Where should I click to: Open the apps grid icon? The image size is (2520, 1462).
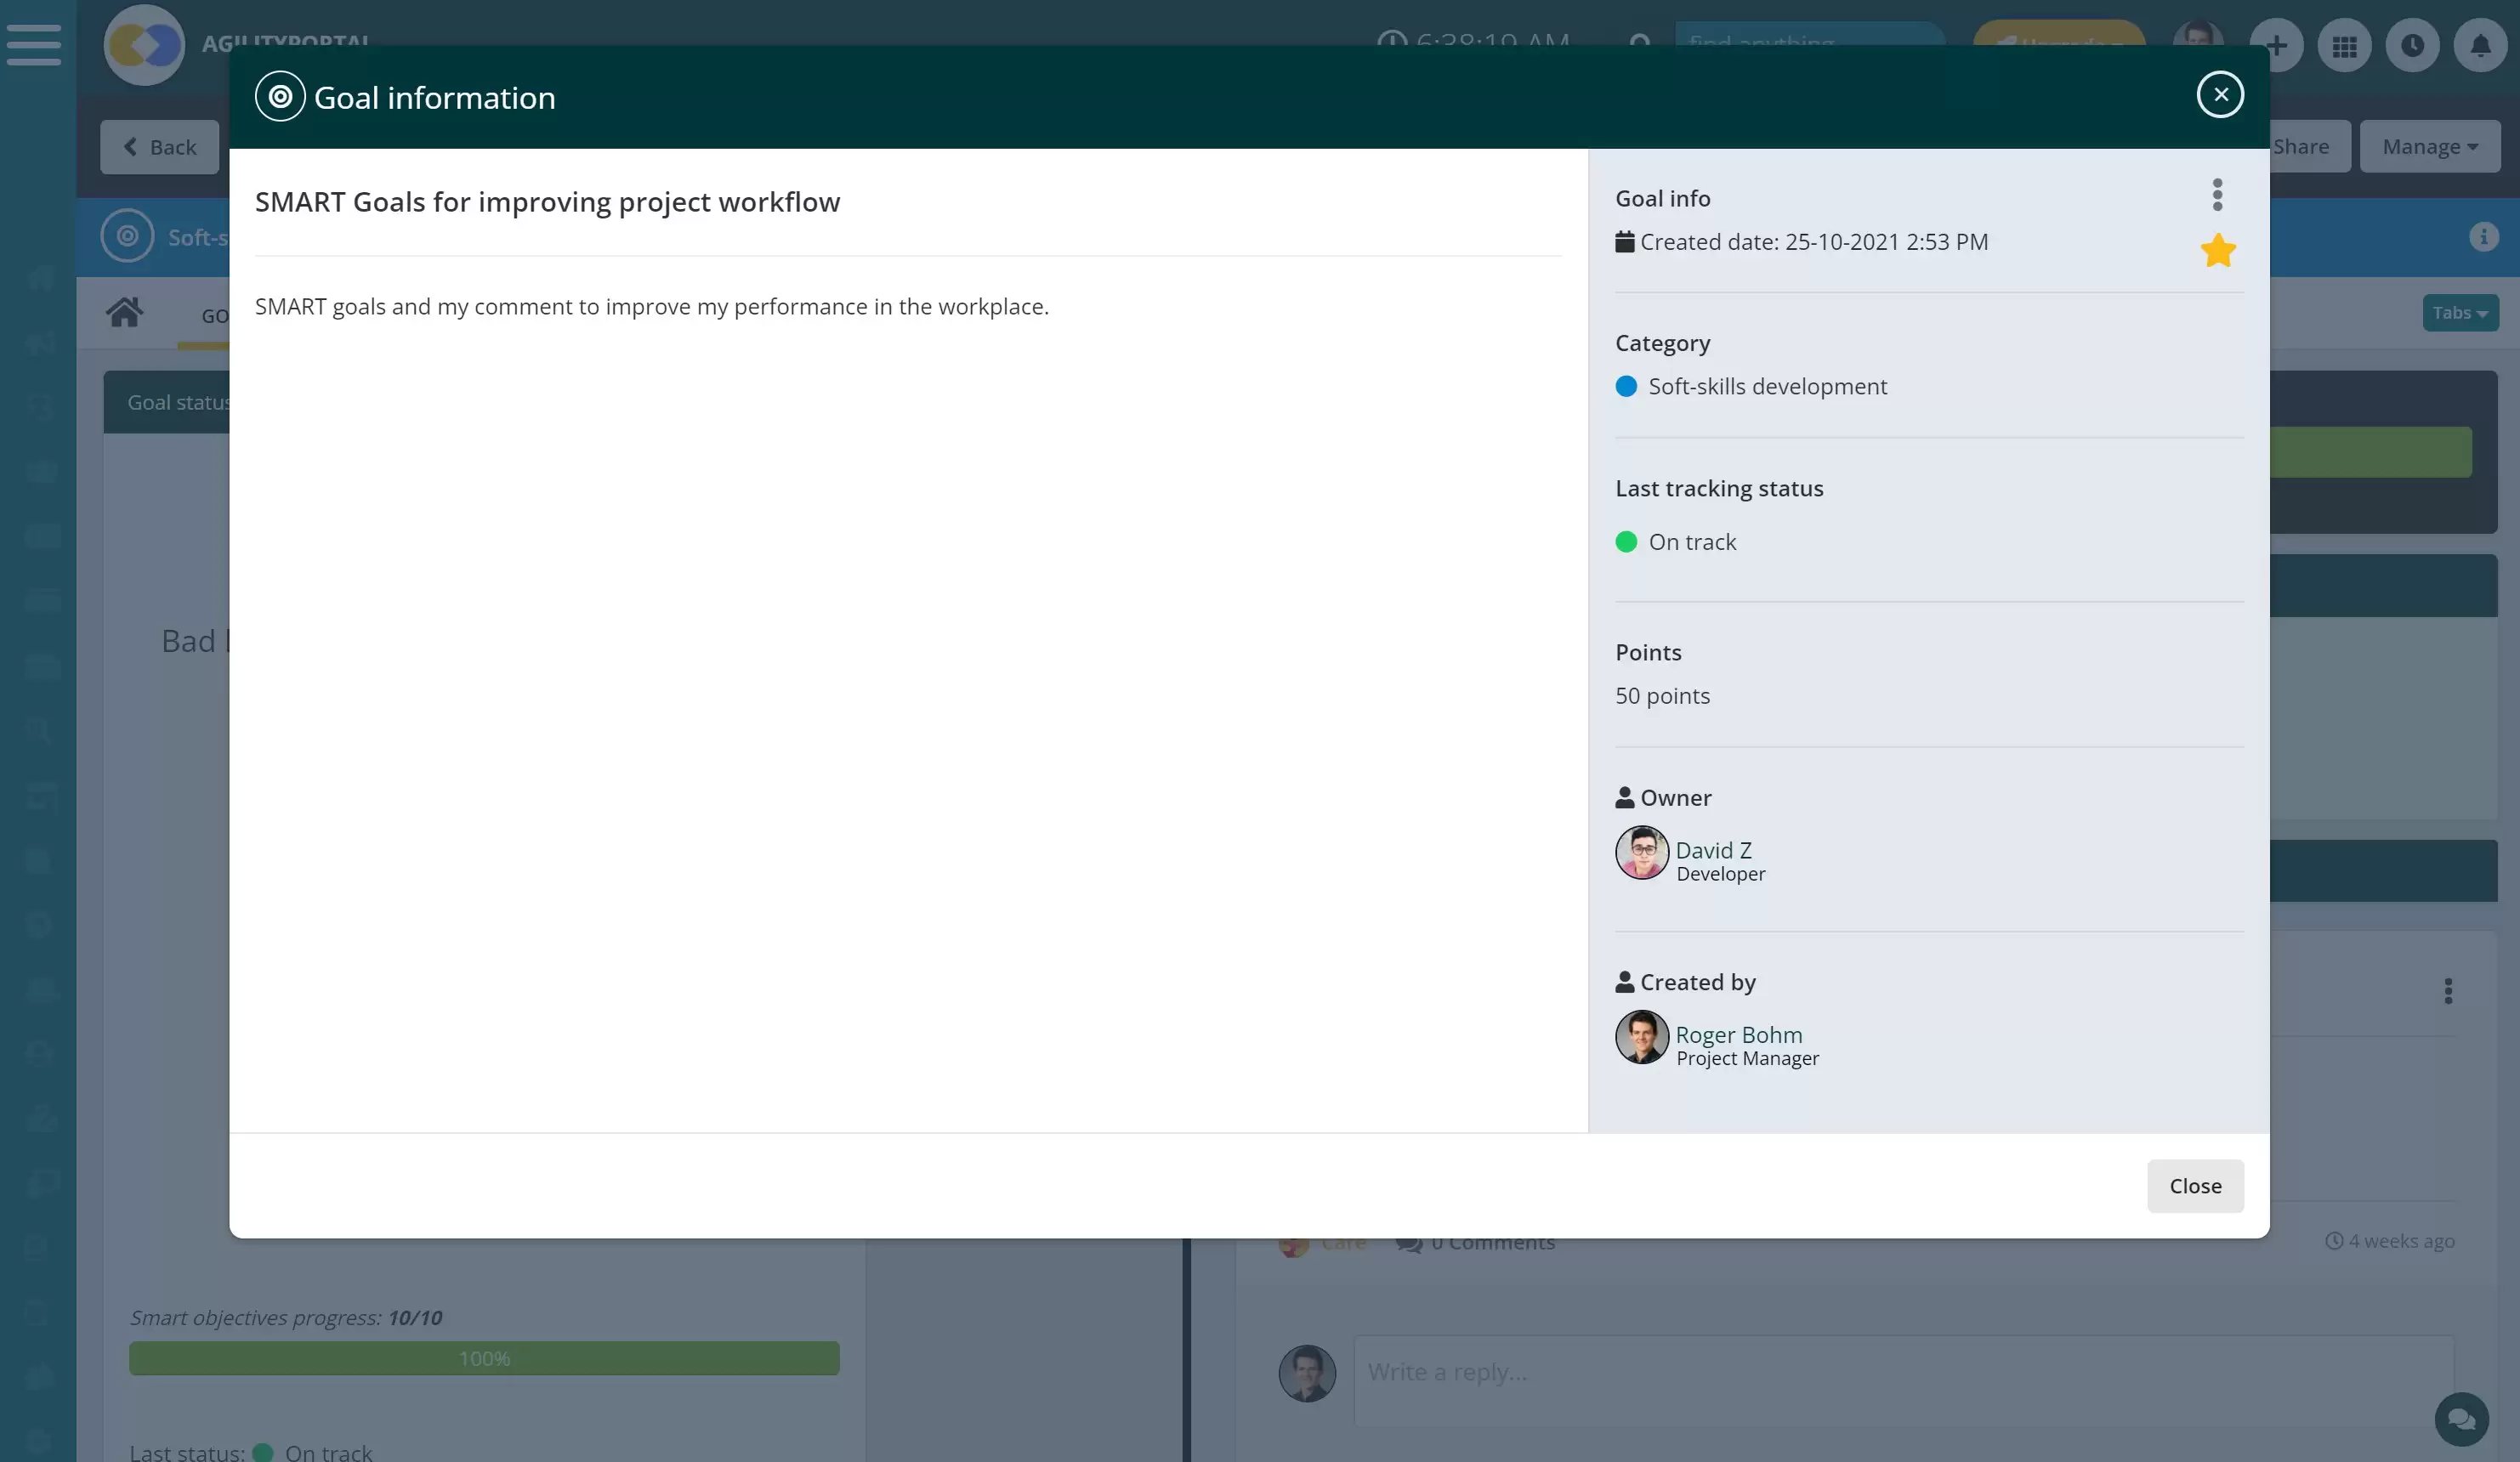2344,46
